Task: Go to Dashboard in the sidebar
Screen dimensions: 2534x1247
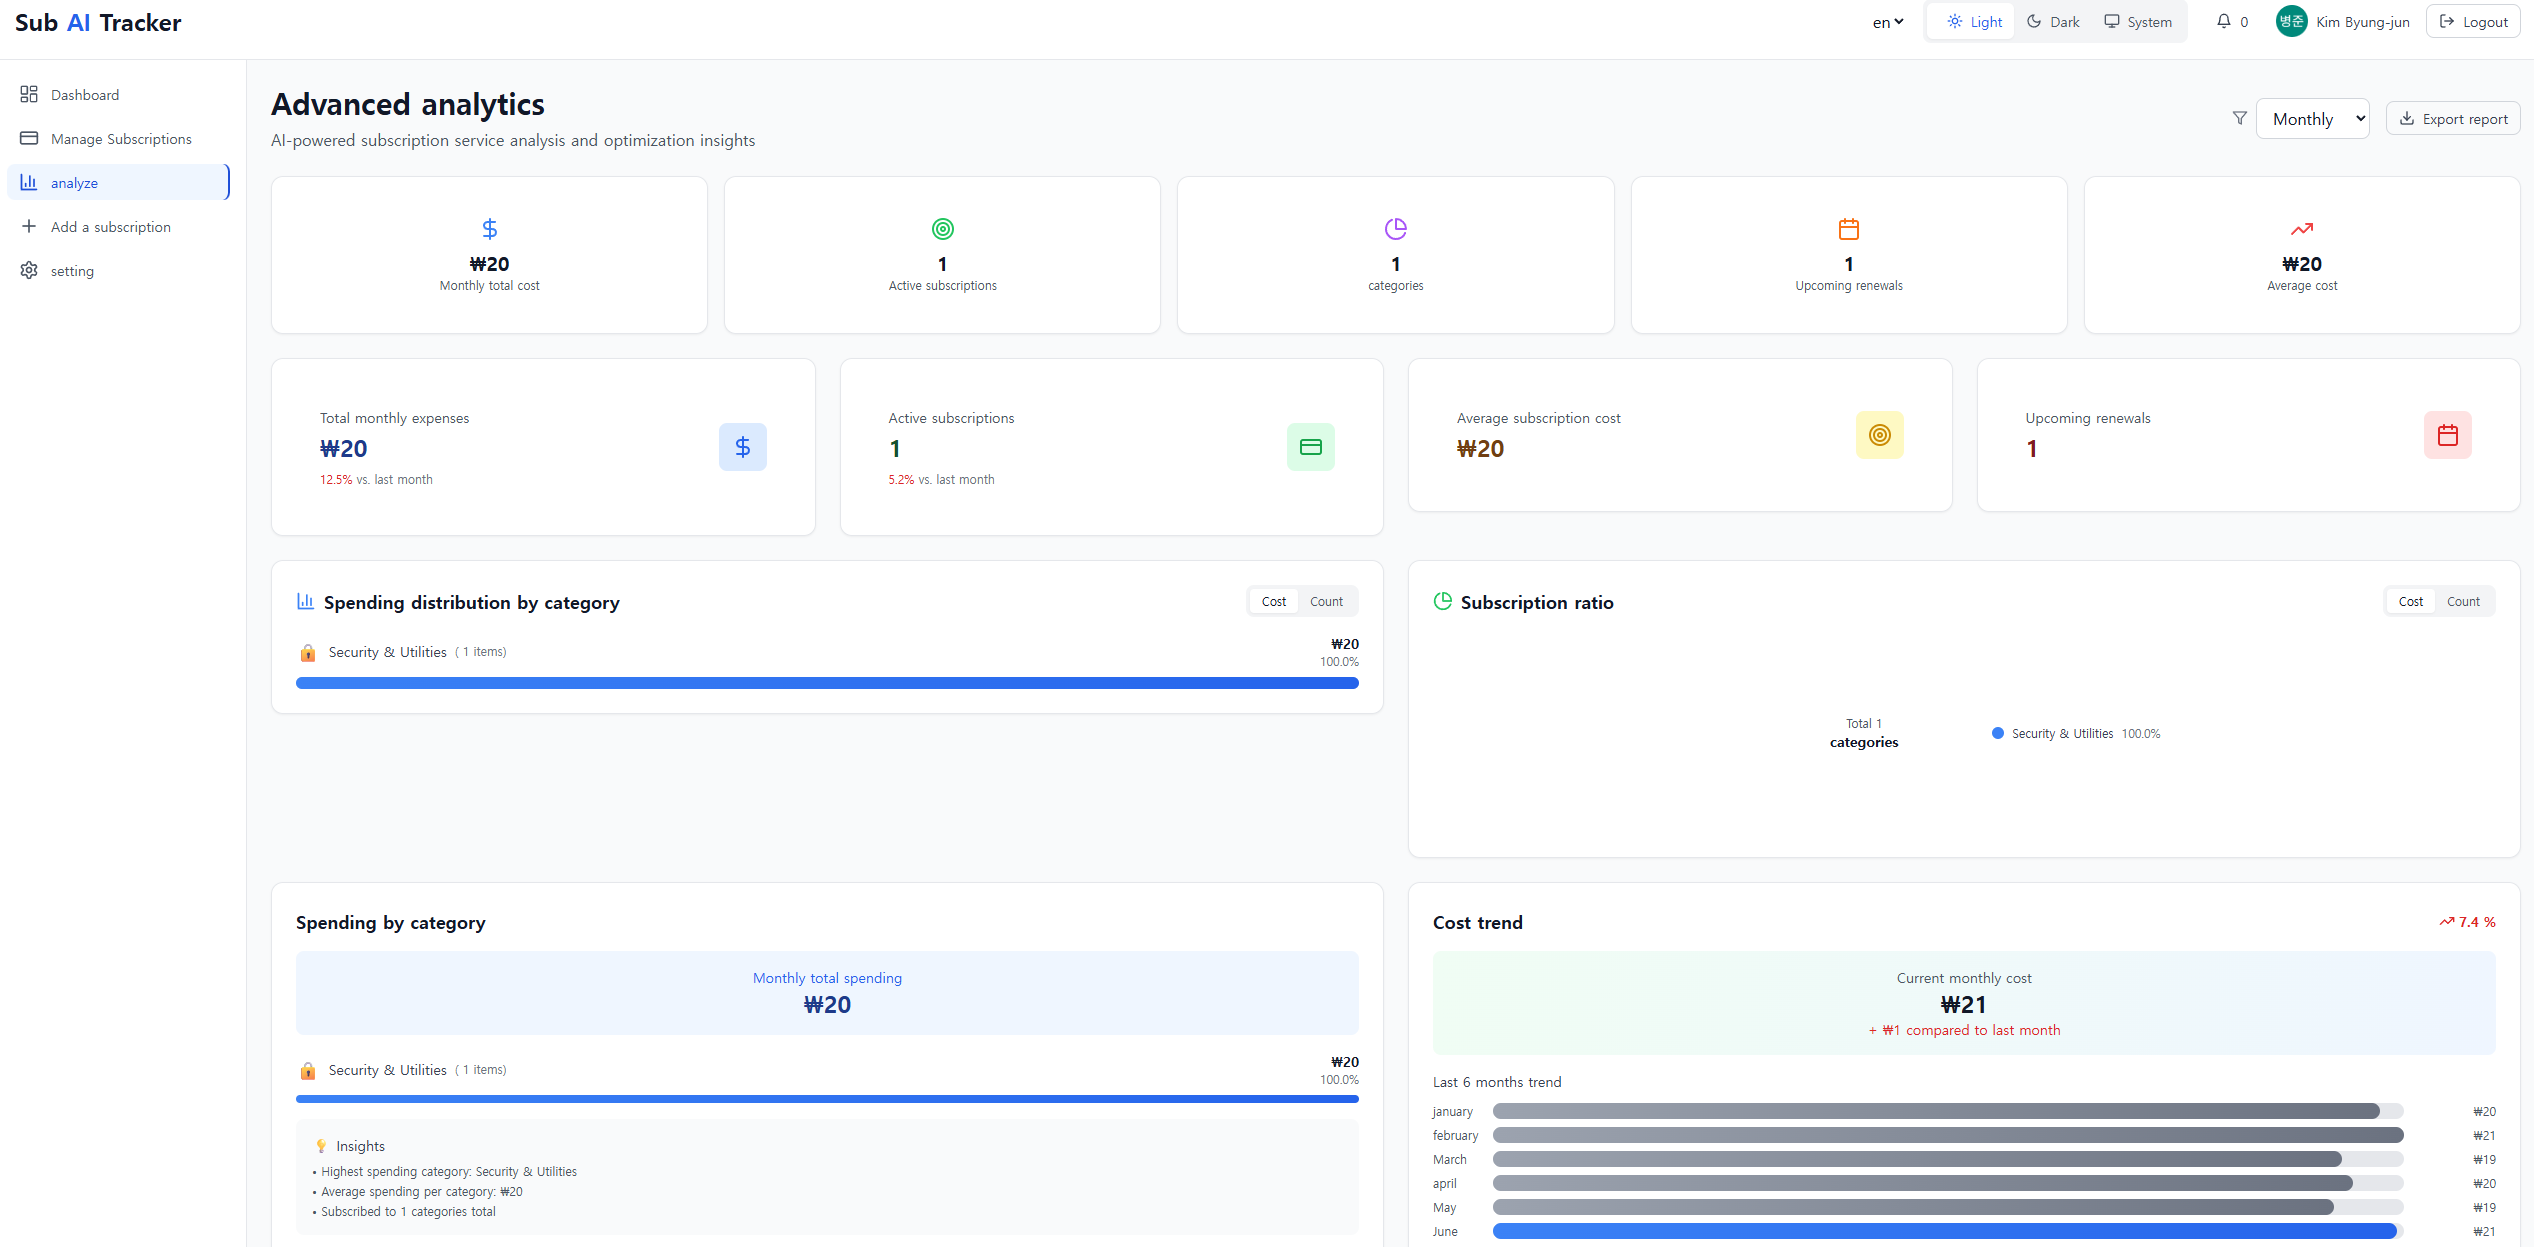Action: click(x=85, y=95)
